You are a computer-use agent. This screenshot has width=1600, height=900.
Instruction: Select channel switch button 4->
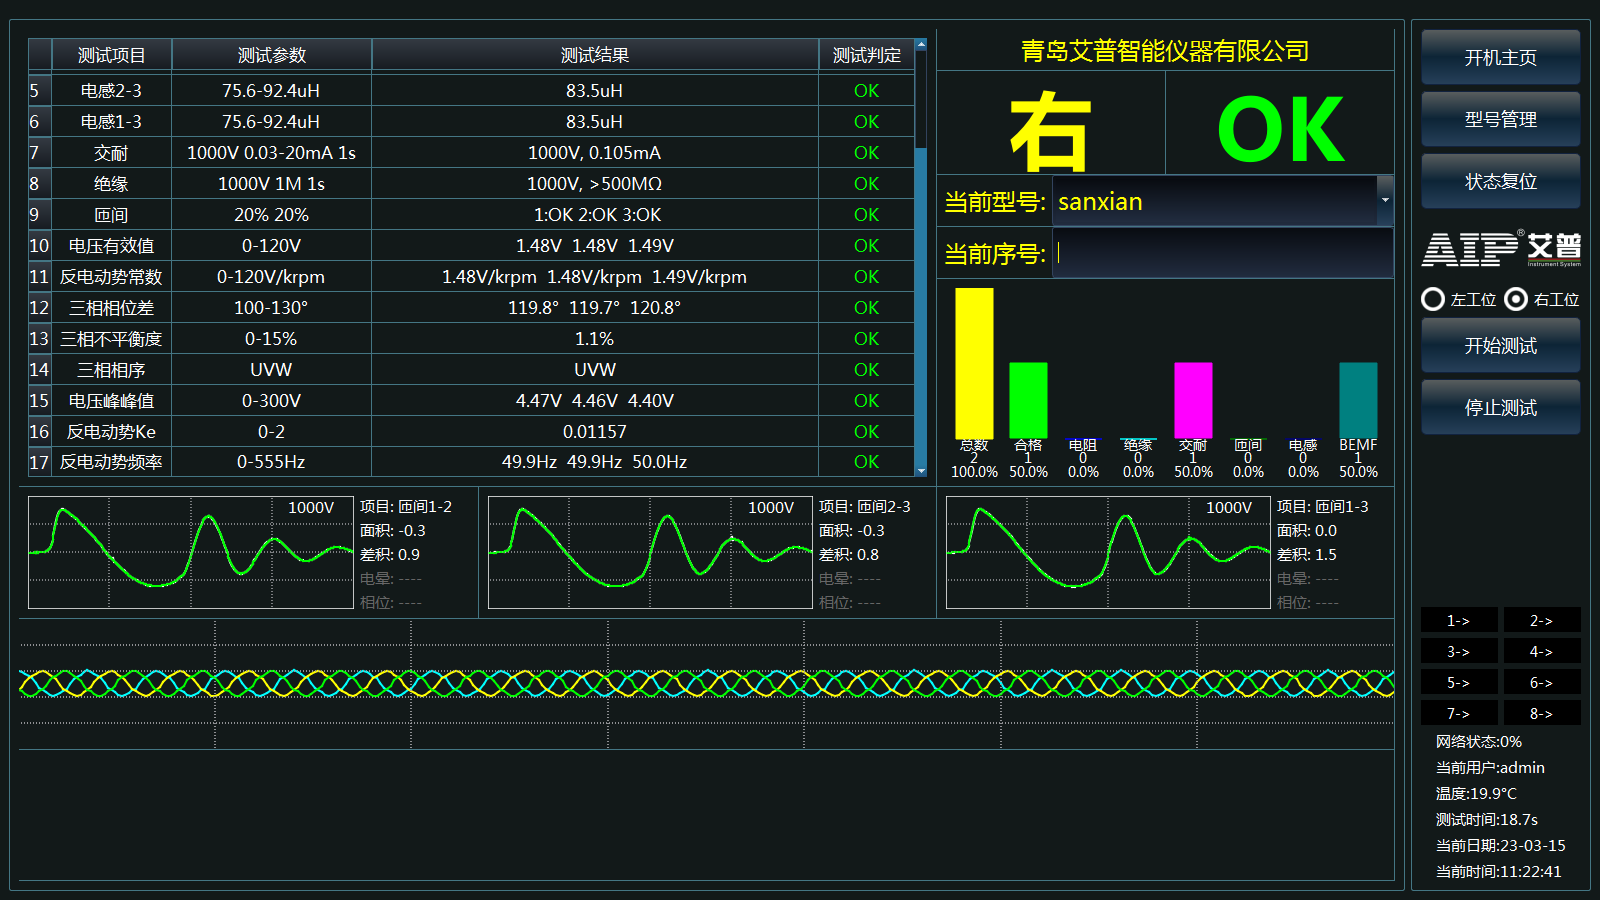pyautogui.click(x=1542, y=651)
